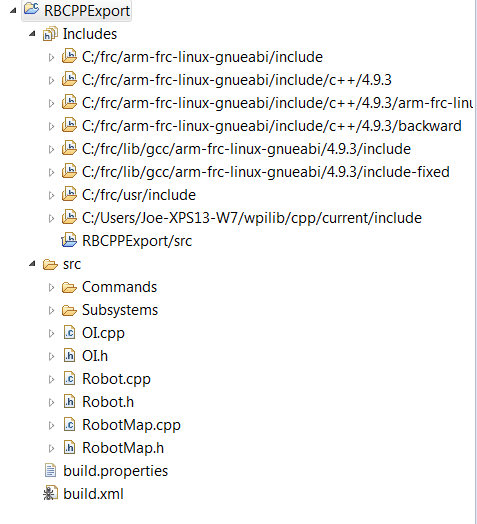
Task: Click the build.xml ant icon
Action: pos(50,494)
